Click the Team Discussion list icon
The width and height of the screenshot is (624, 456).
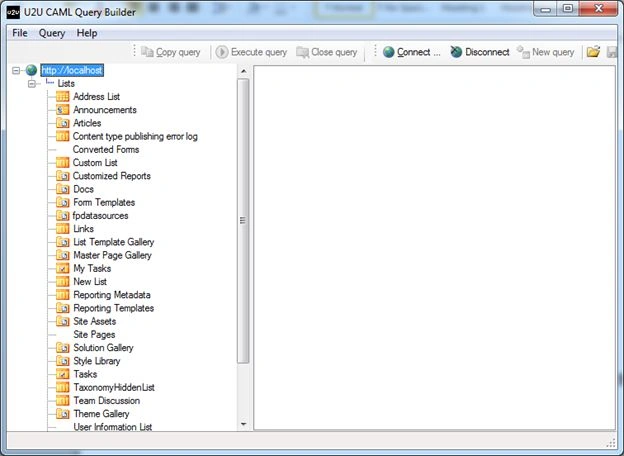coord(62,401)
